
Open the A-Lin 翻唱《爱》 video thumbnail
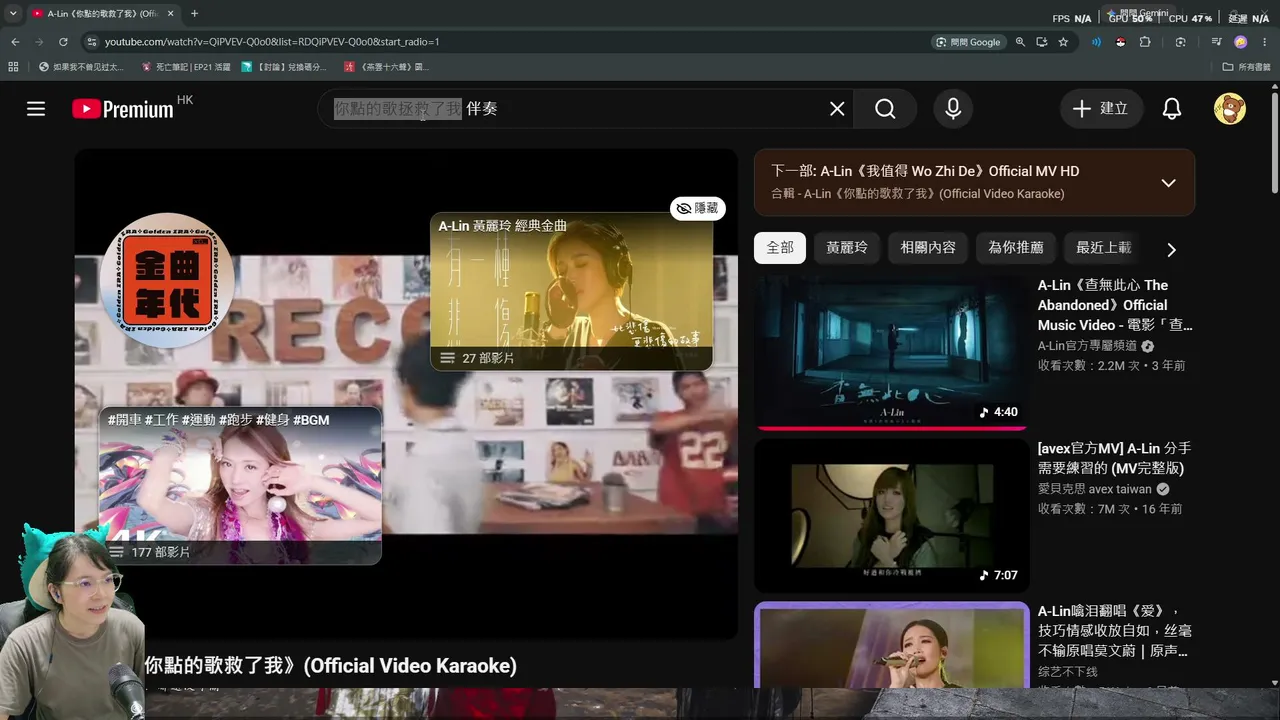click(x=891, y=645)
